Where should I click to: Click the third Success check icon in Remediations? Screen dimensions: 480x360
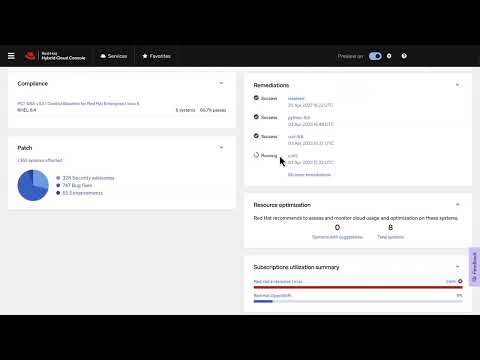[x=256, y=136]
